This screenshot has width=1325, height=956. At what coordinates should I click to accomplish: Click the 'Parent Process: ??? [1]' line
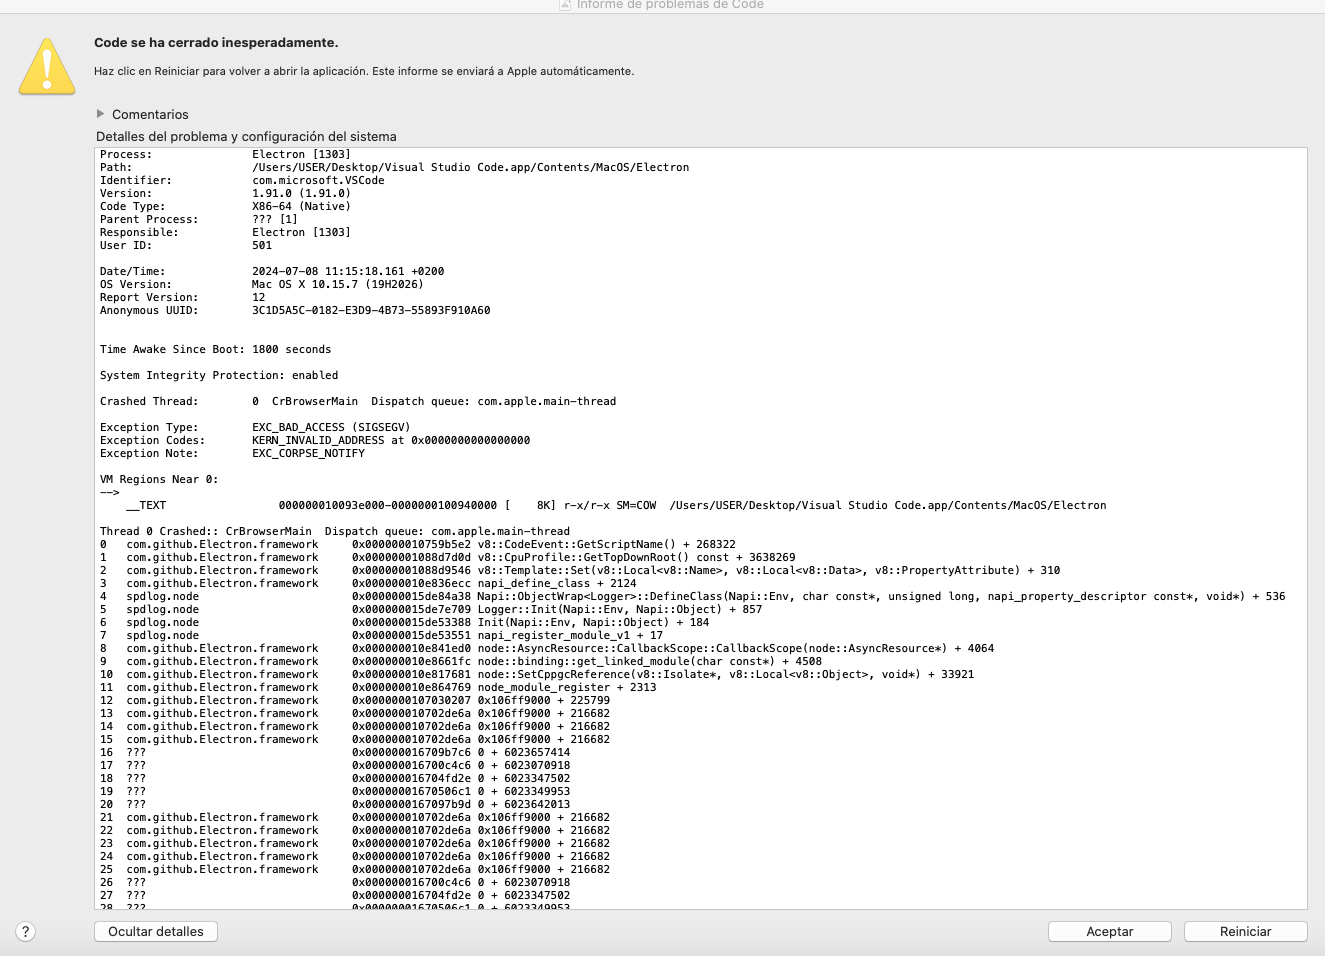click(x=199, y=219)
